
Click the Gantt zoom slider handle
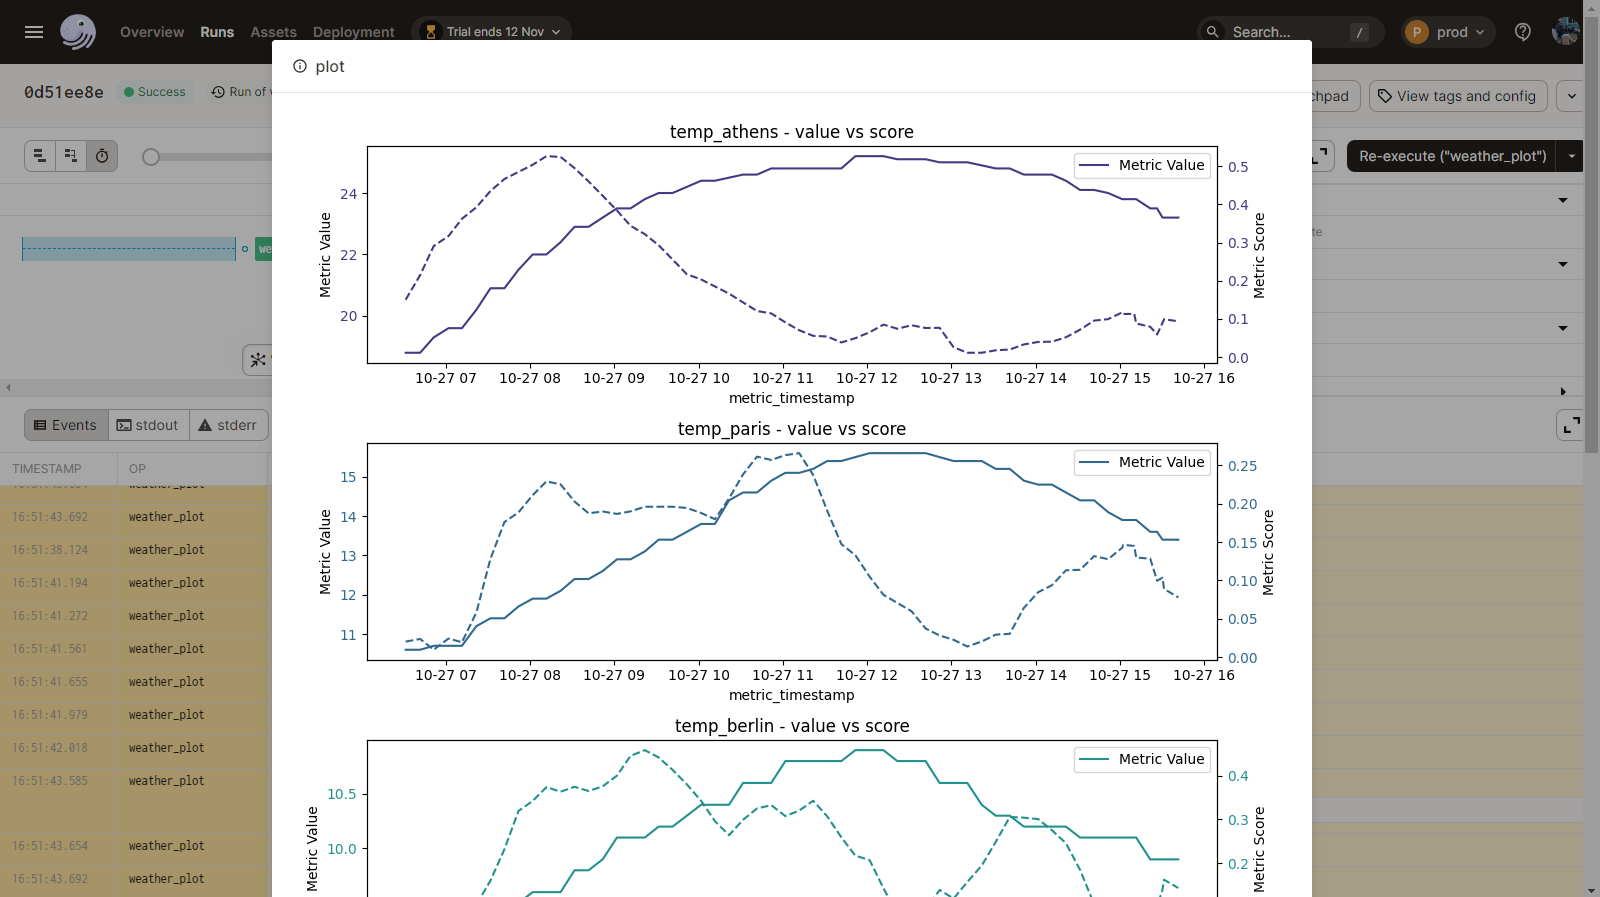151,157
